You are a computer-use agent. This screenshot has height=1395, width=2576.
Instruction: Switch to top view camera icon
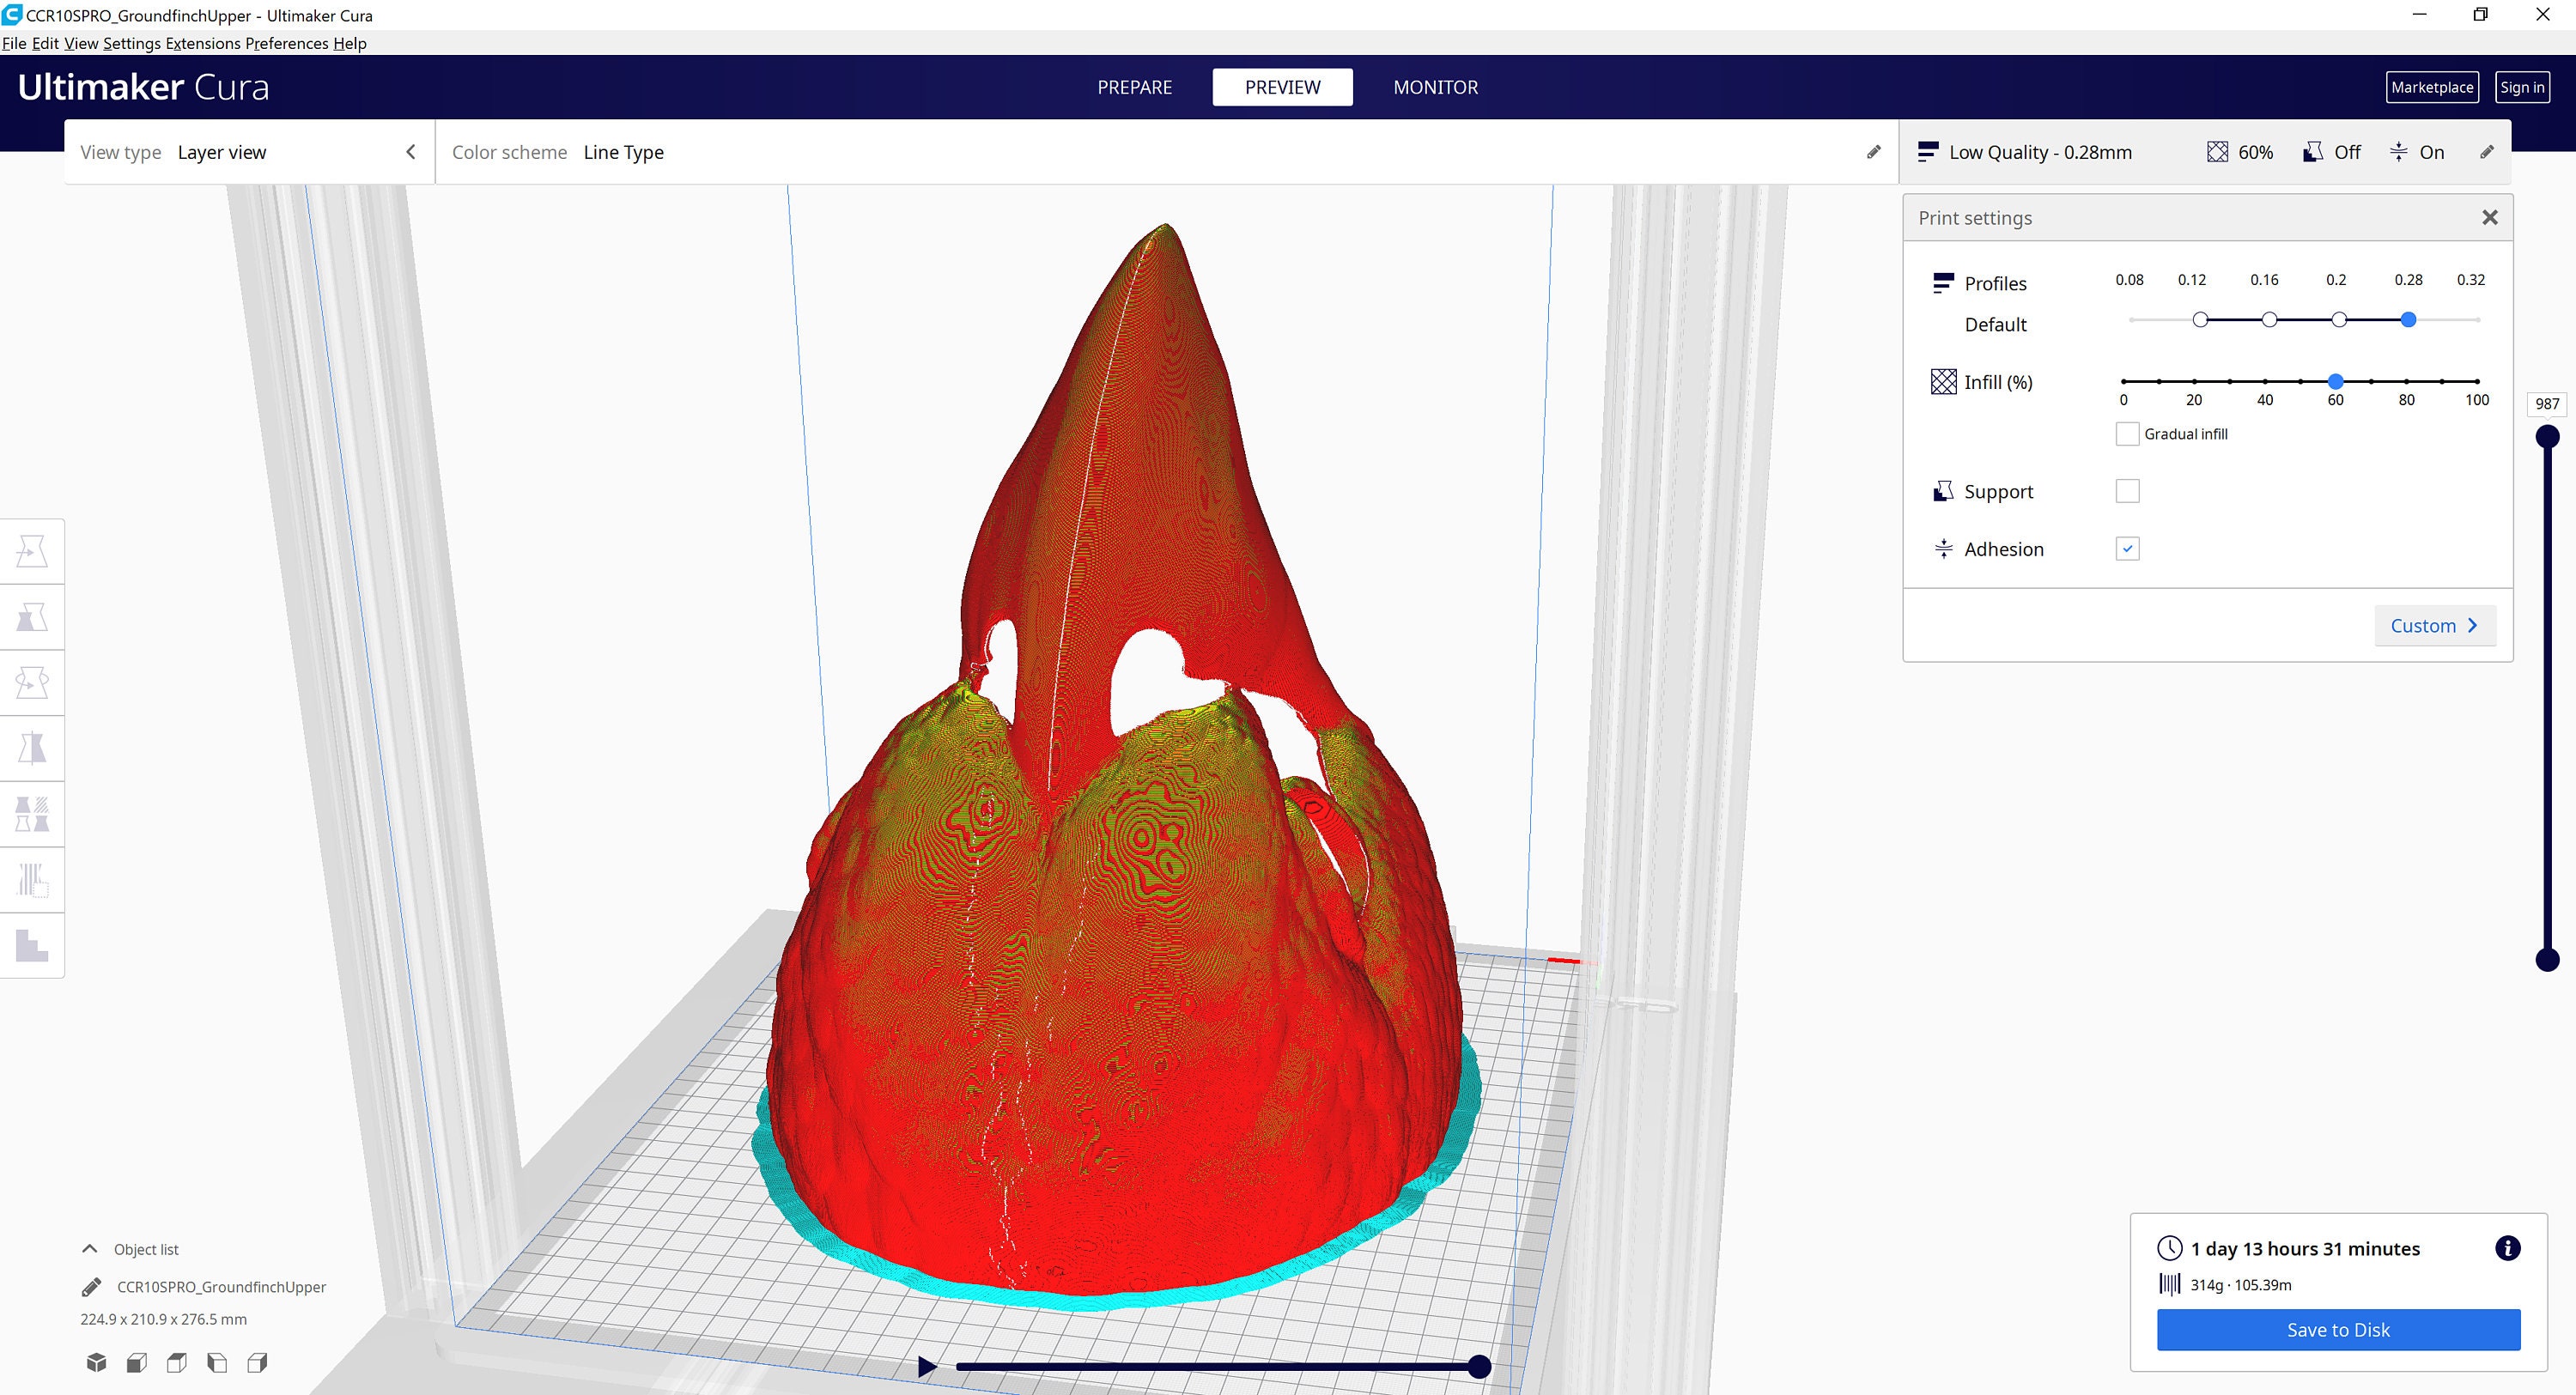[x=177, y=1362]
